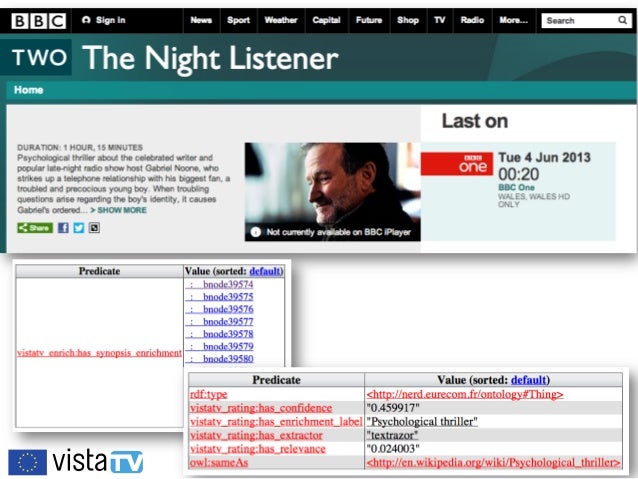This screenshot has width=638, height=479.
Task: Click the owl:sameAs predicate link
Action: [x=218, y=462]
